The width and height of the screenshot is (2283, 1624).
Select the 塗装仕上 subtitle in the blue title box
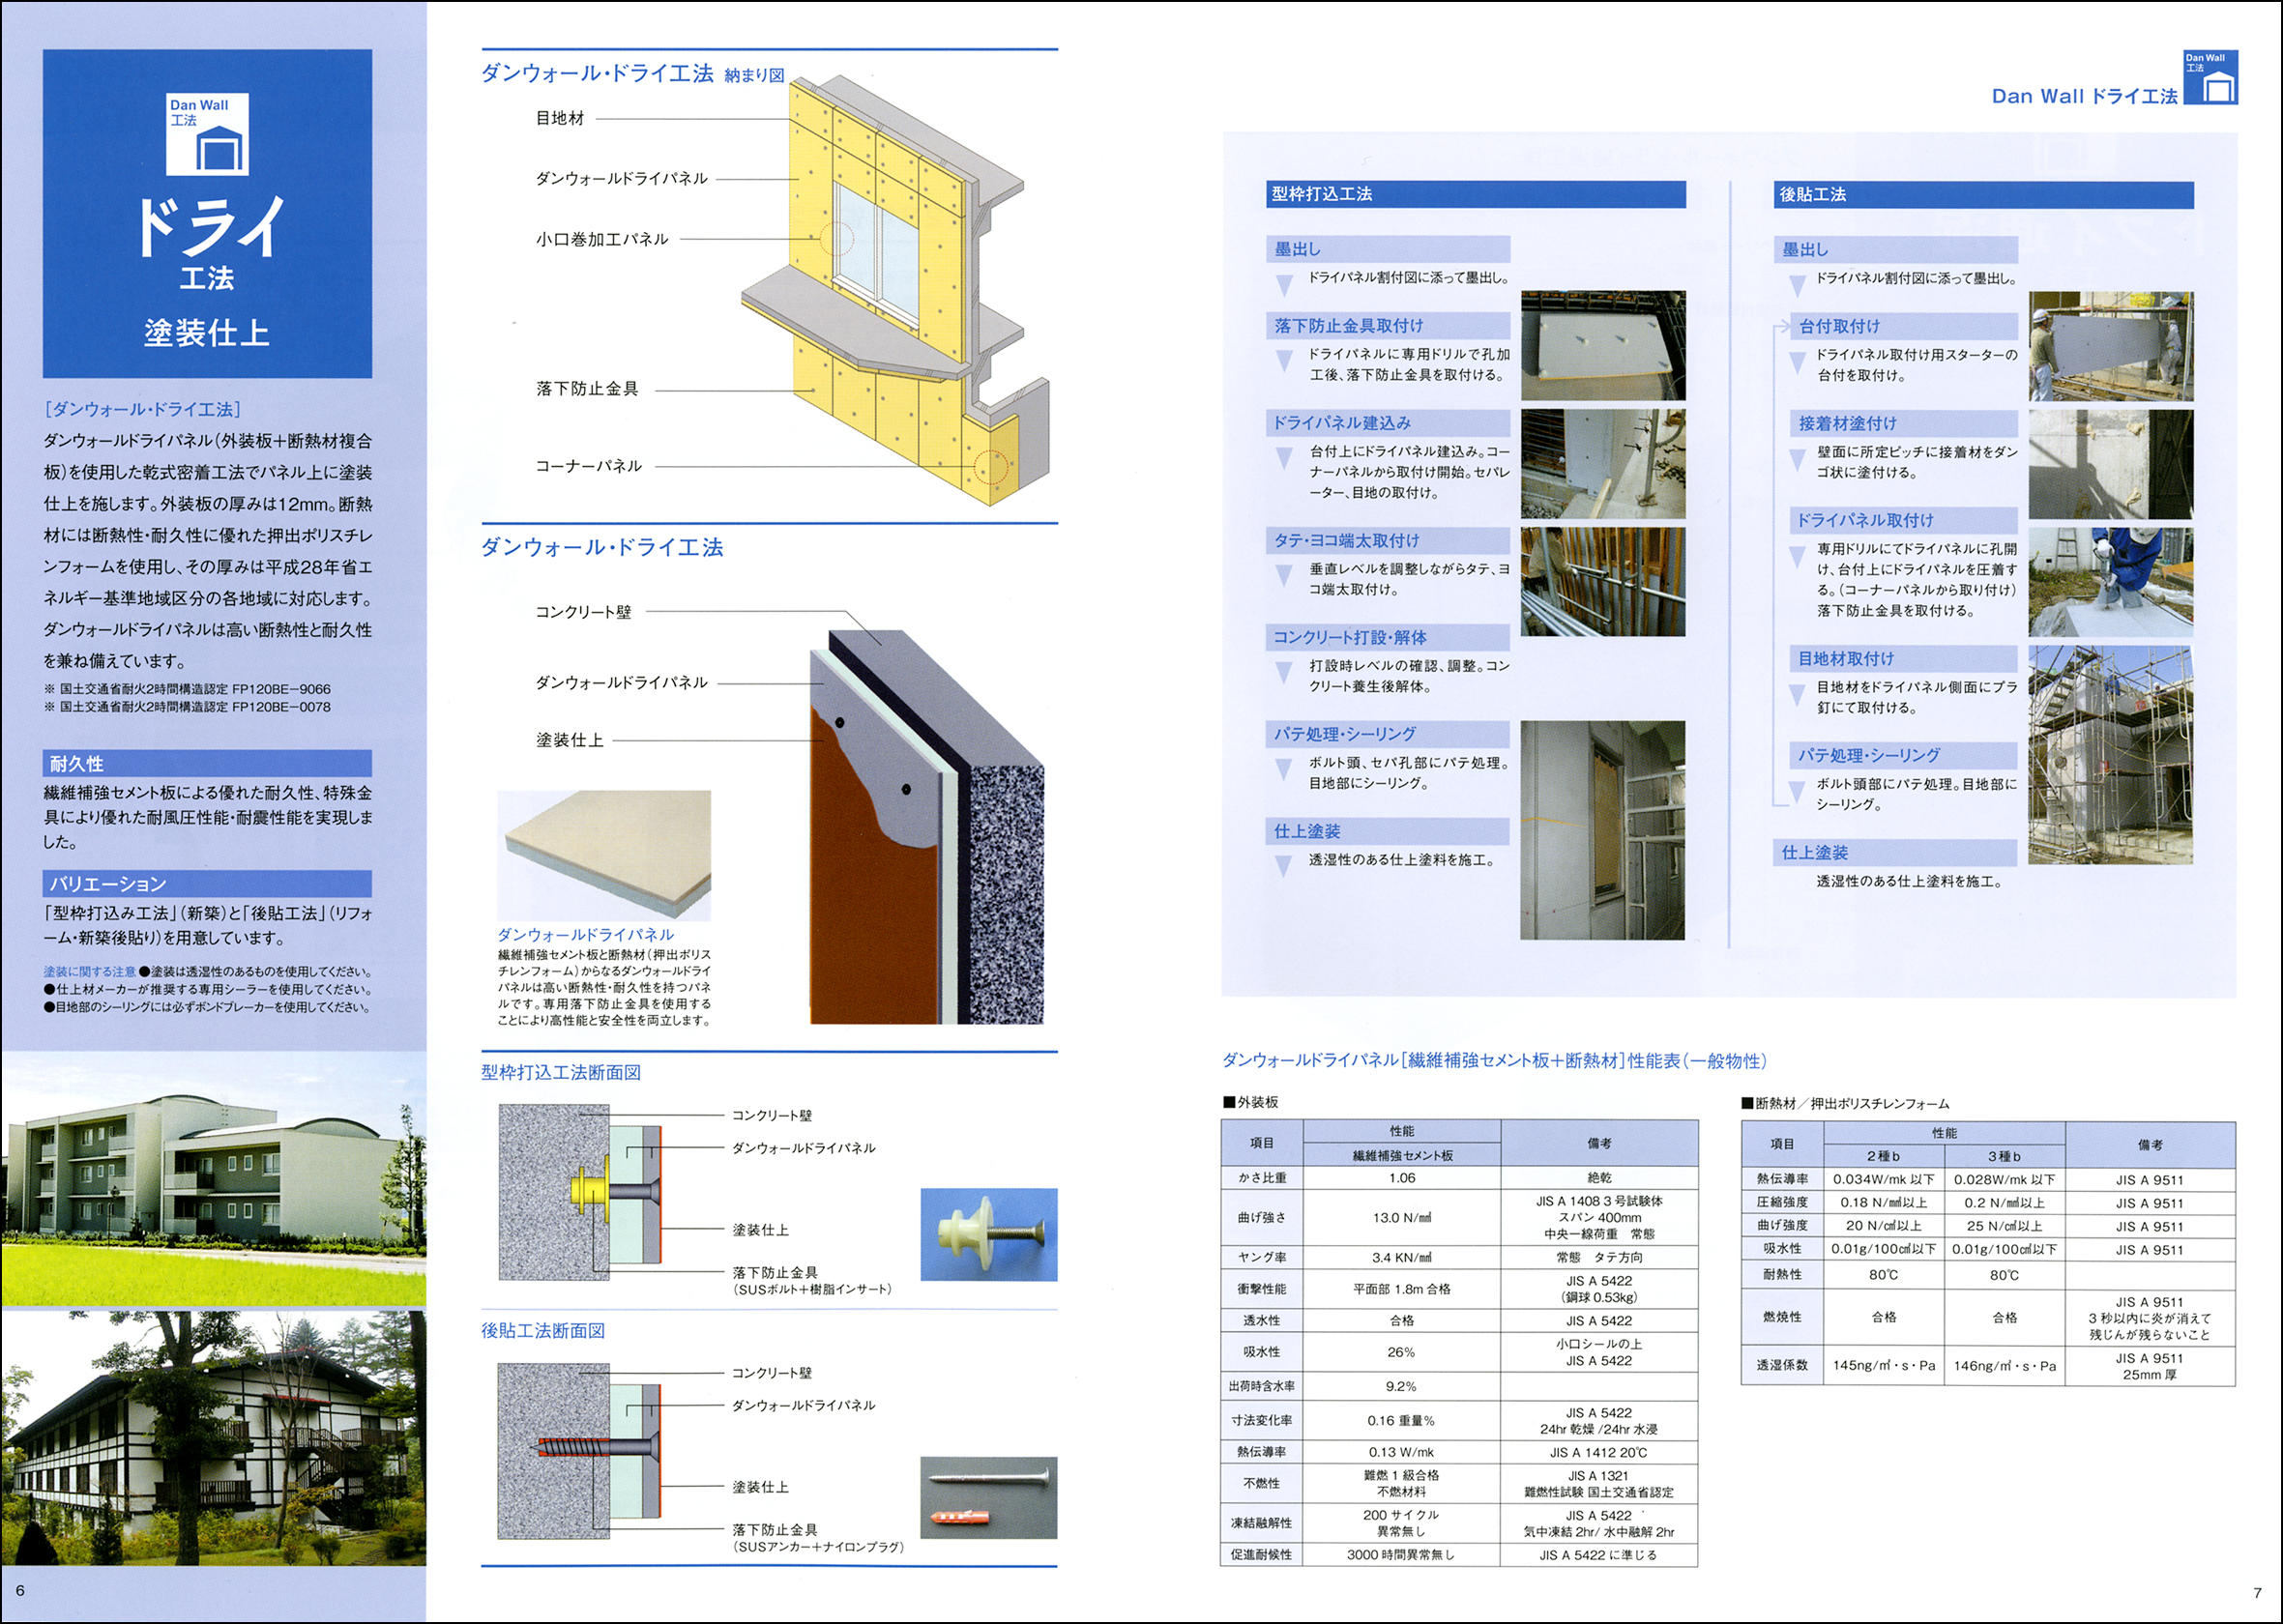[207, 333]
